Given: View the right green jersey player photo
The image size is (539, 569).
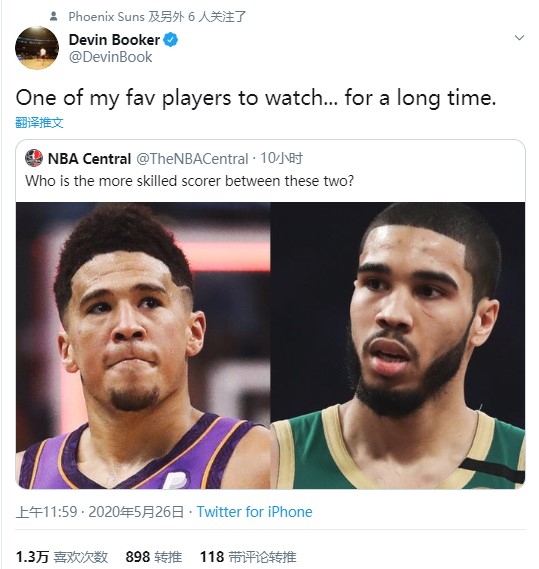Looking at the screenshot, I should (398, 345).
